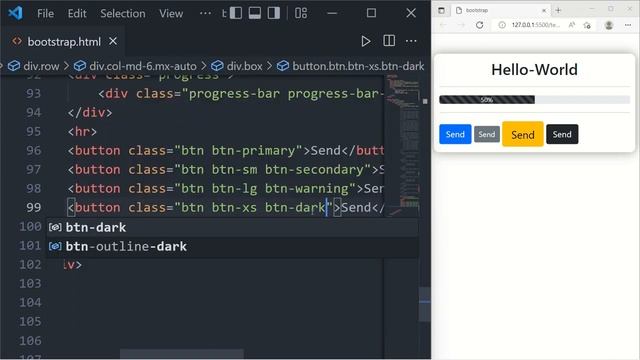This screenshot has width=640, height=360.
Task: Click the VS Code logo icon
Action: click(x=16, y=13)
